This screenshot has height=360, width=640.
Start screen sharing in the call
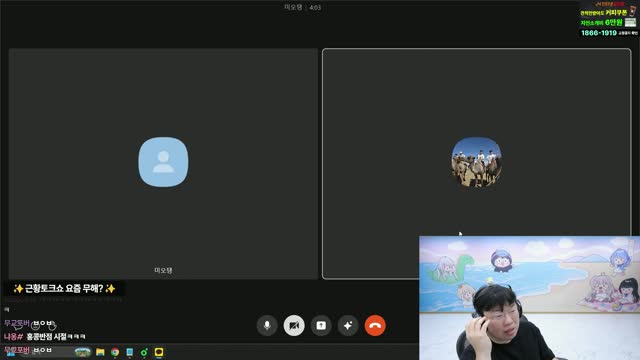(321, 326)
